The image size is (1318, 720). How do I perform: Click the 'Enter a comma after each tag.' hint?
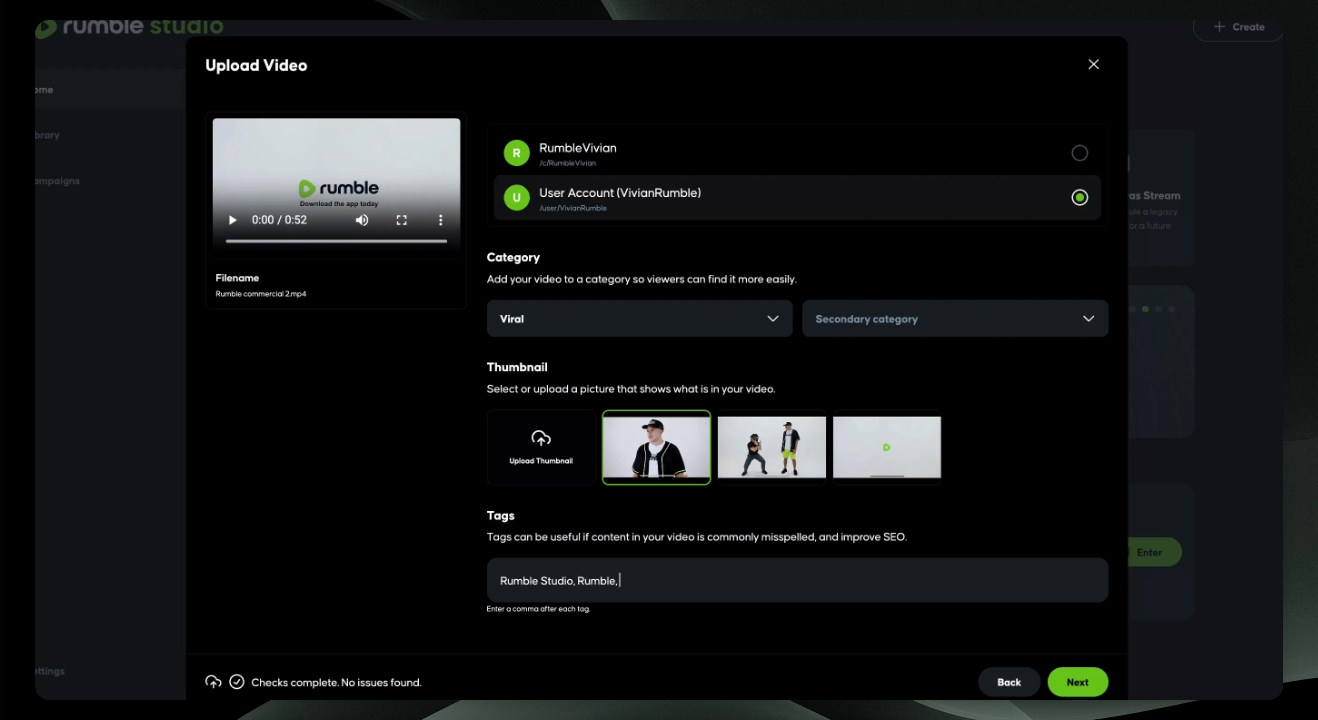pyautogui.click(x=538, y=609)
